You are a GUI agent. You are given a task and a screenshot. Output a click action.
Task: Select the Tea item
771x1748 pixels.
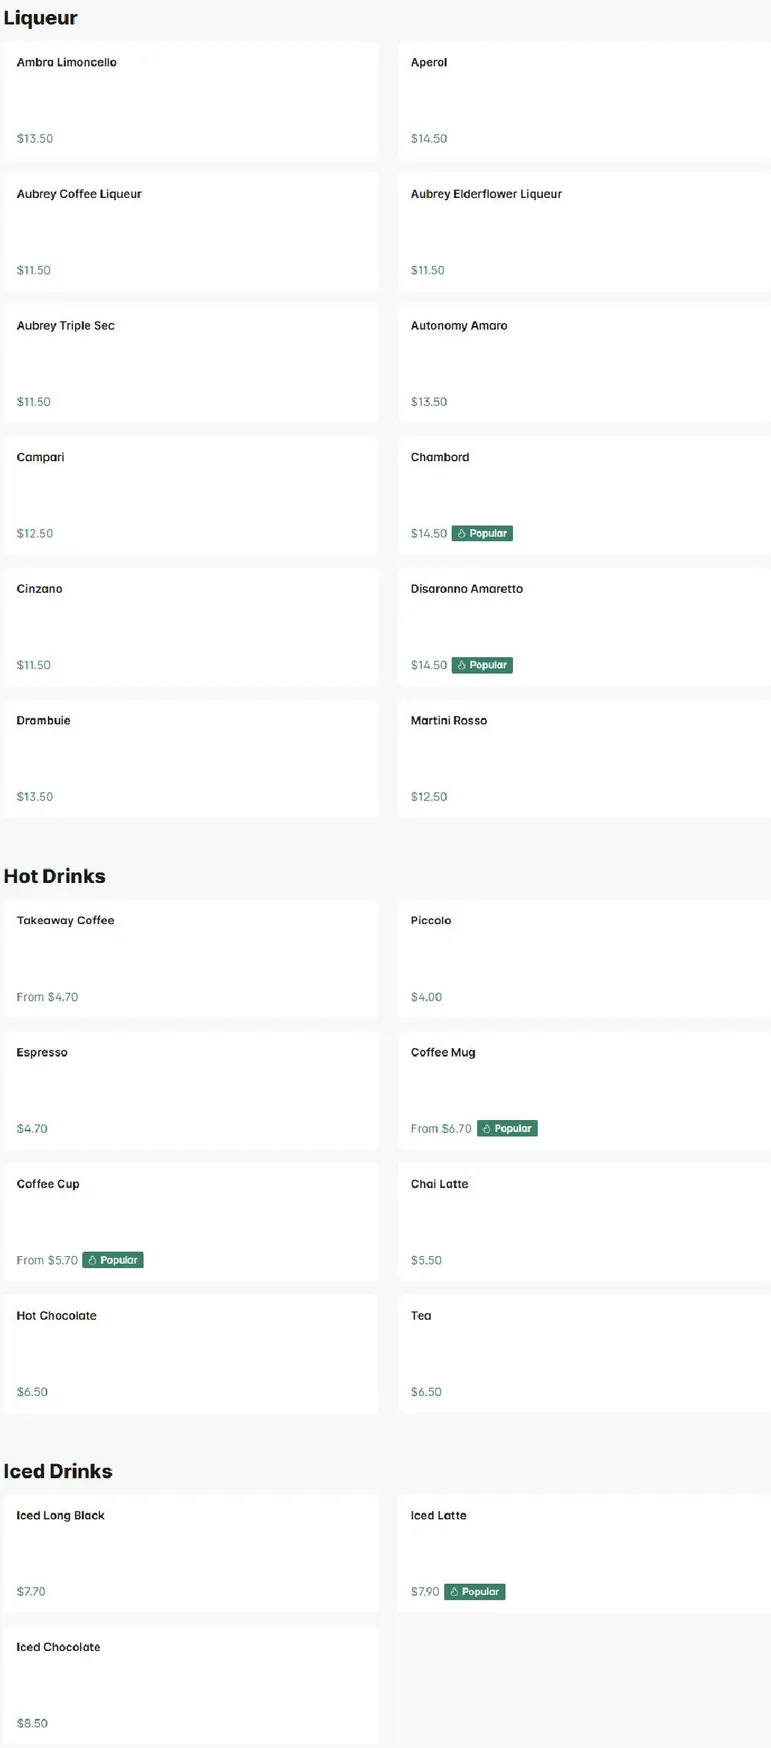click(584, 1354)
